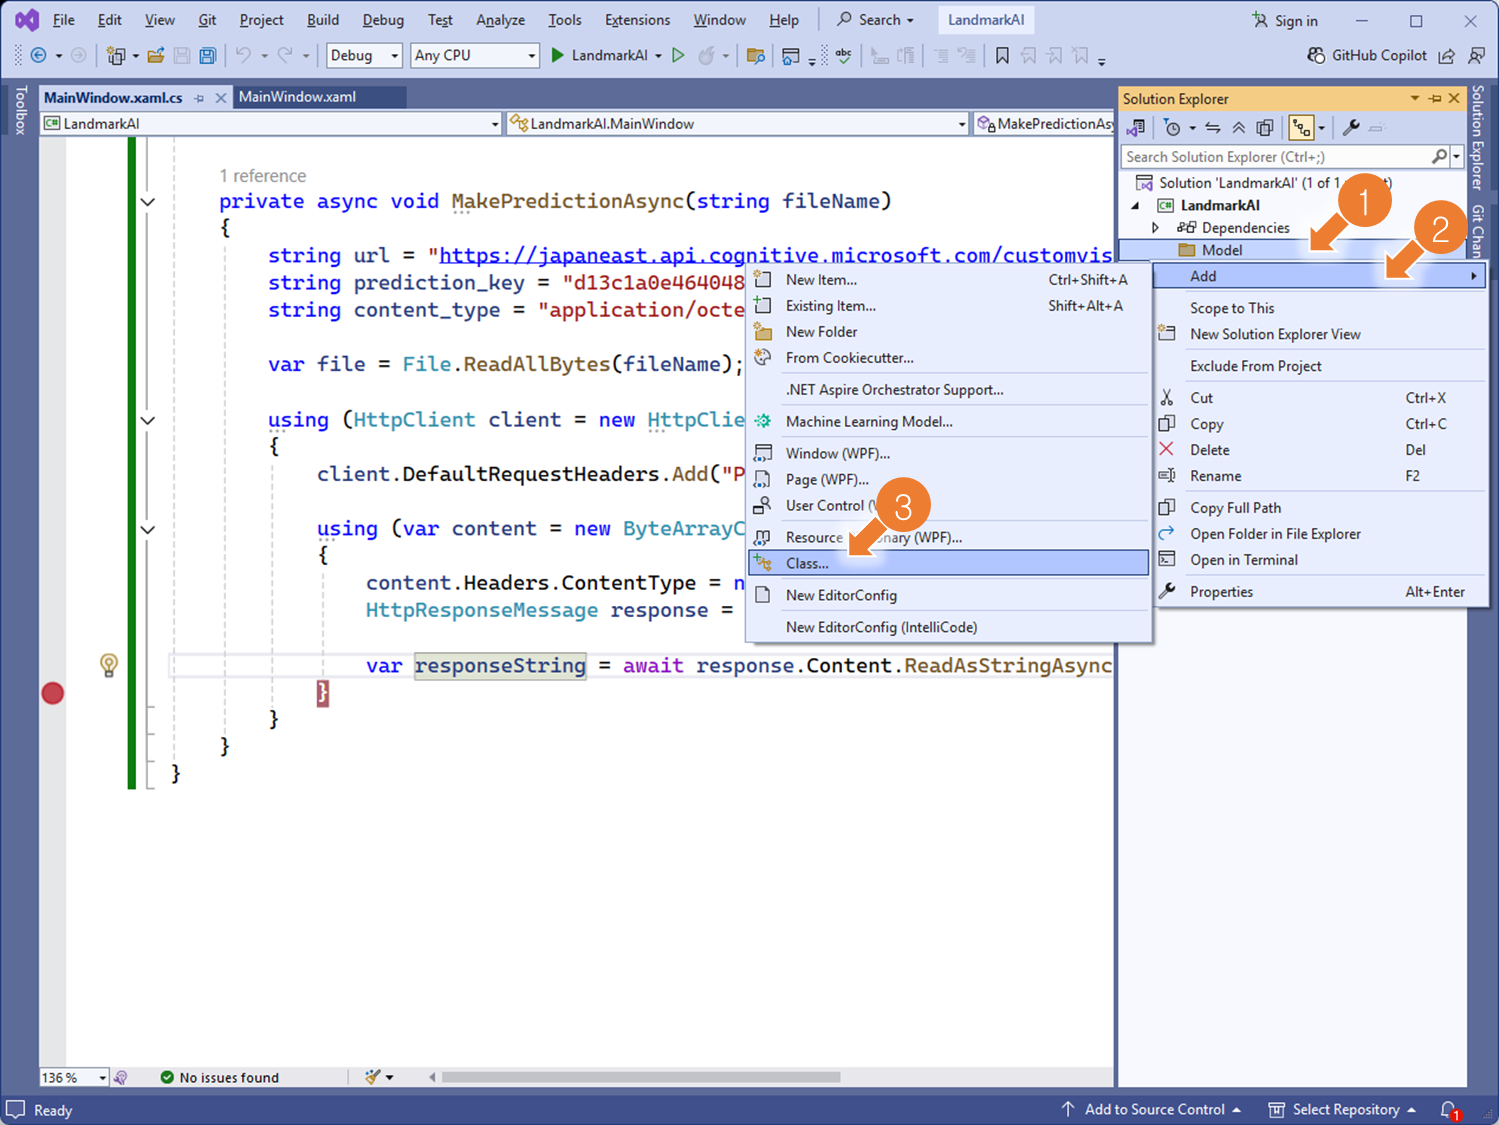Screen dimensions: 1499x1125
Task: Click the Search Solution Explorer input field
Action: pyautogui.click(x=1277, y=157)
